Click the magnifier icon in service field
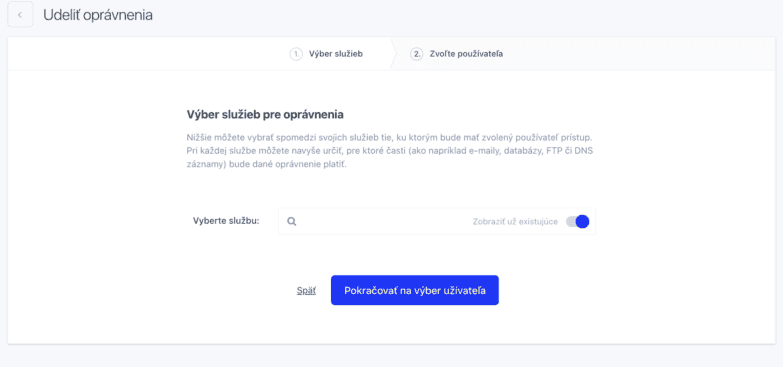This screenshot has height=367, width=783. coord(292,222)
